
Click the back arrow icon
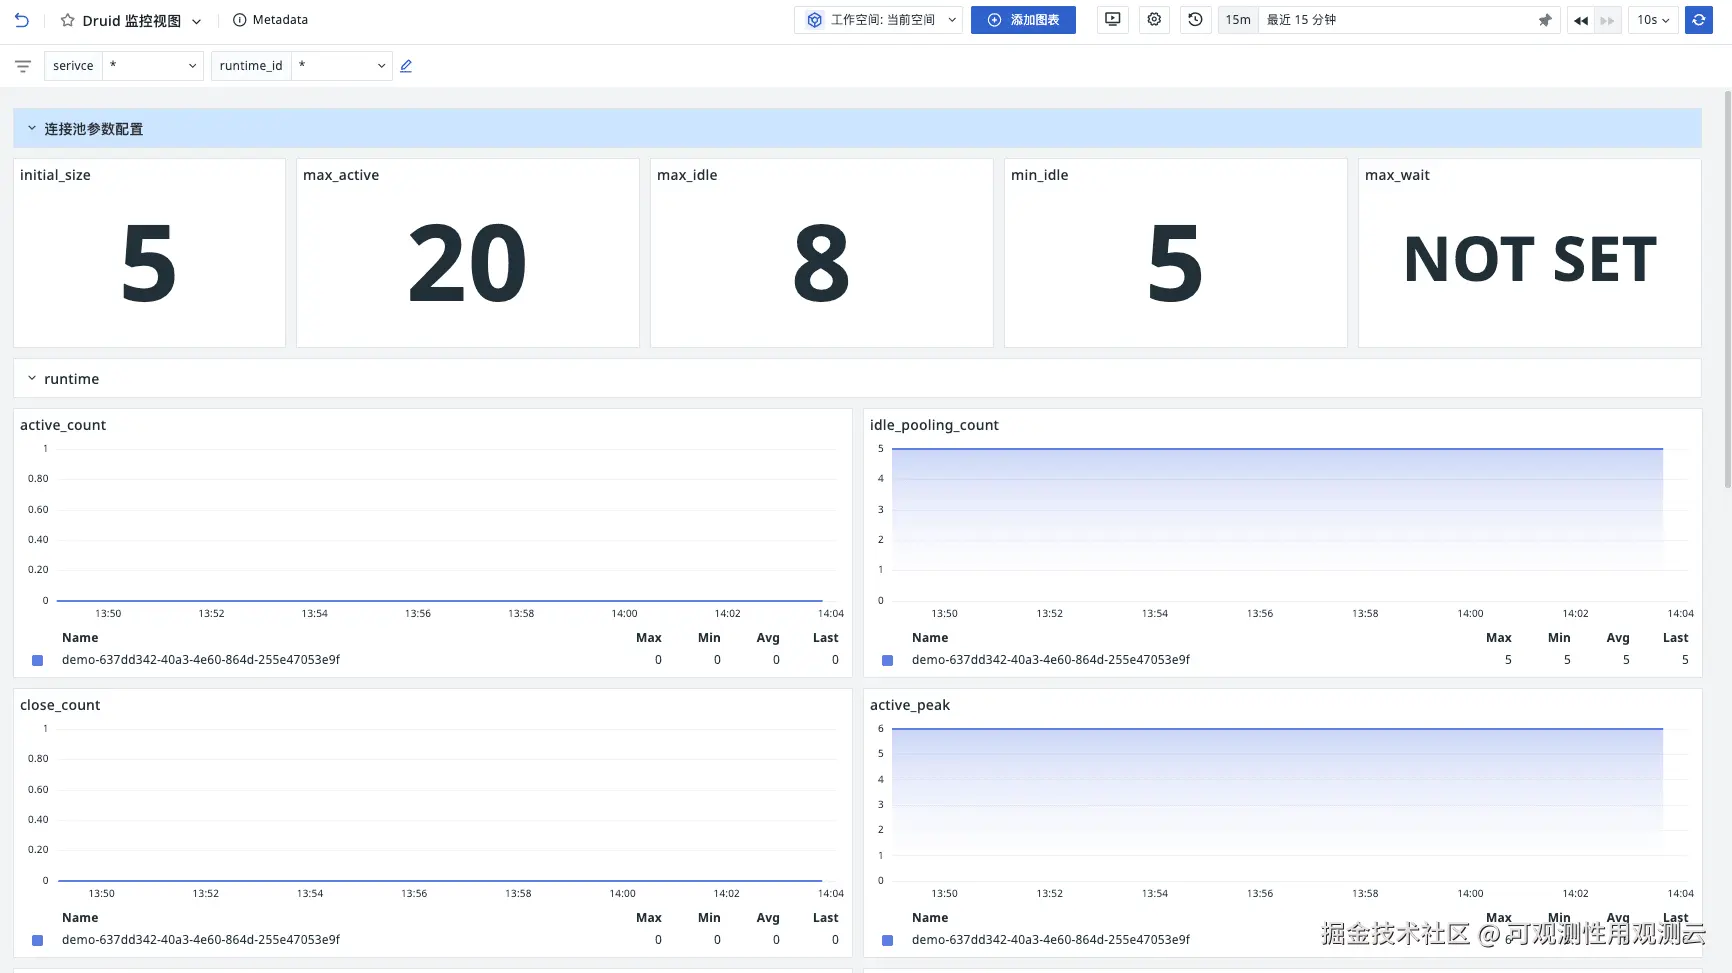click(x=22, y=20)
